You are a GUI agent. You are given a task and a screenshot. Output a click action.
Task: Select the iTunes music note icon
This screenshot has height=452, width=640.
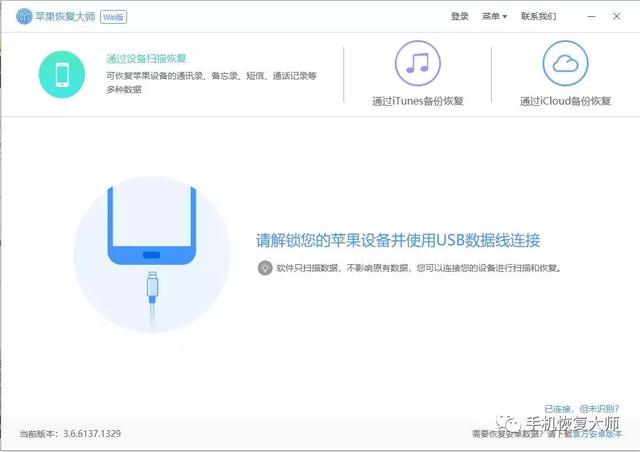(x=418, y=63)
